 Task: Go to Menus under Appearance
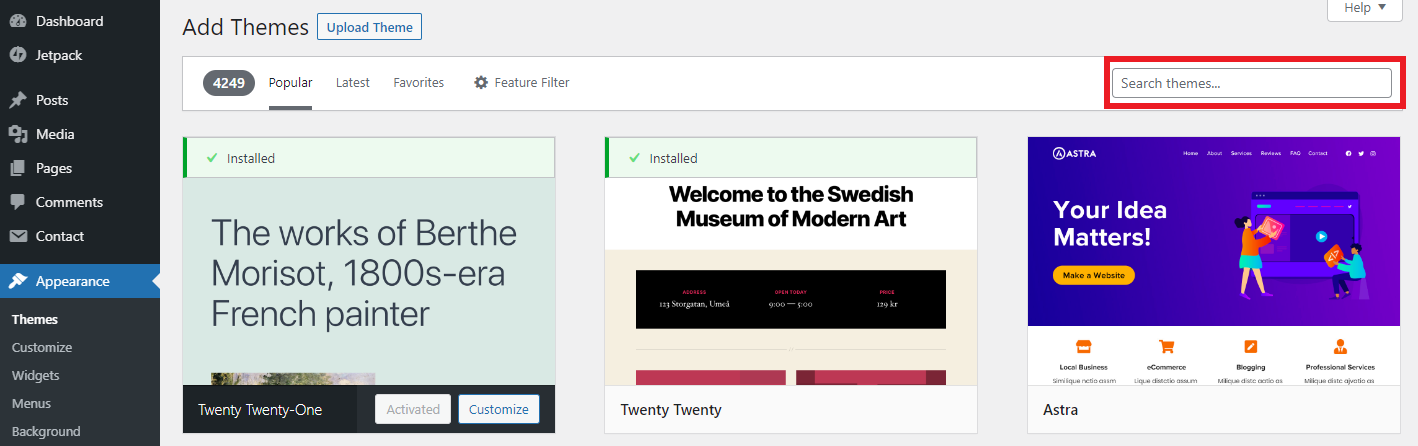pyautogui.click(x=31, y=404)
